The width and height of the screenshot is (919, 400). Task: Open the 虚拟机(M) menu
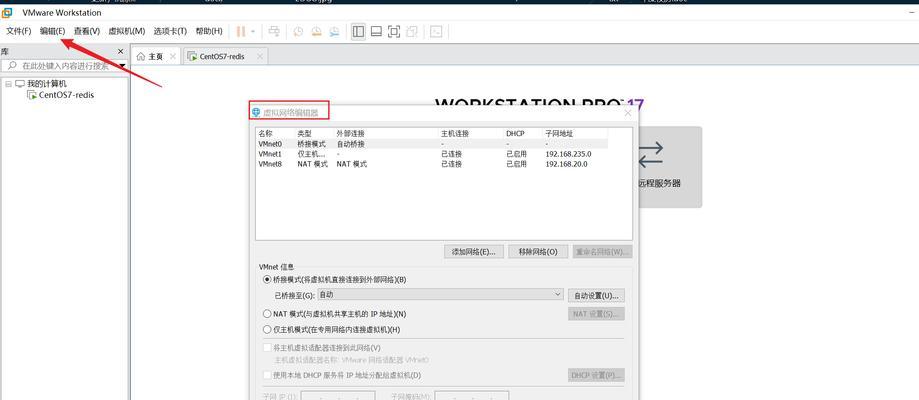tap(127, 31)
